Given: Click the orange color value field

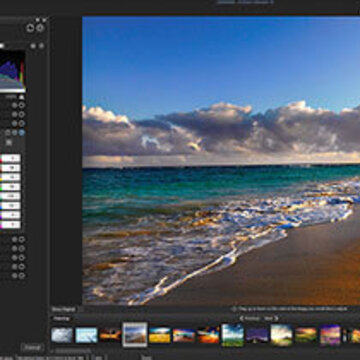Looking at the screenshot, I should [x=11, y=168].
